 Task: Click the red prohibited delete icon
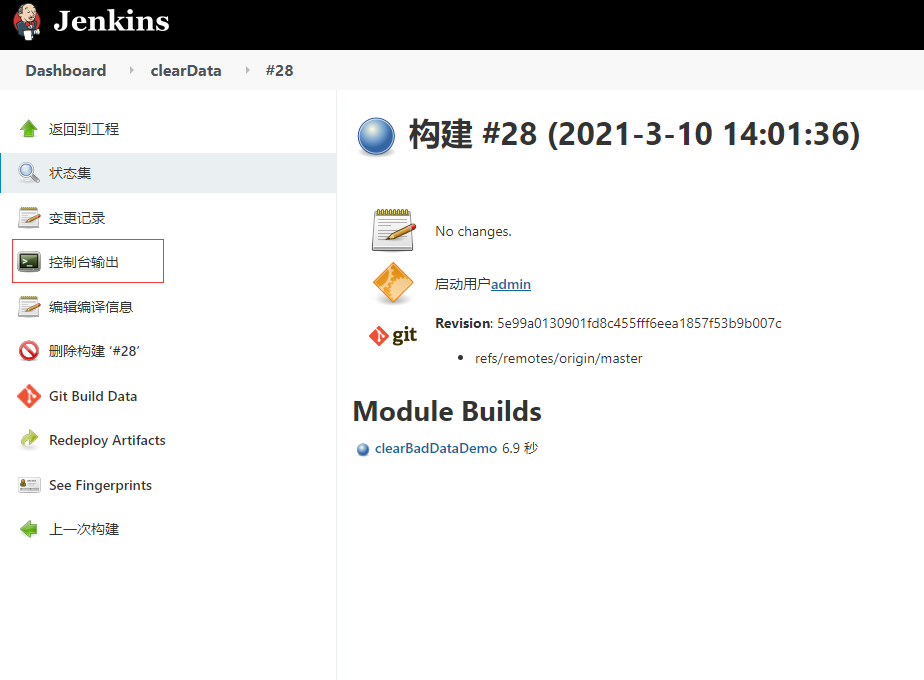29,351
